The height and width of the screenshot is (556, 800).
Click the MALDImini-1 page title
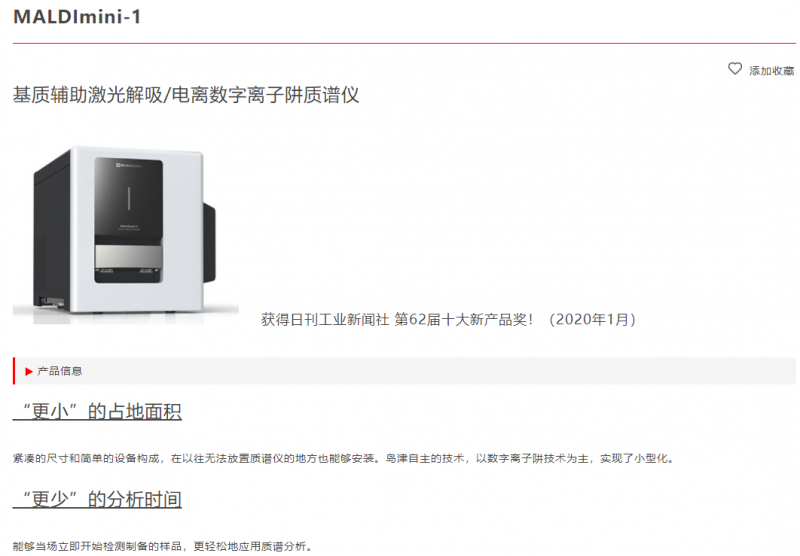(x=77, y=17)
